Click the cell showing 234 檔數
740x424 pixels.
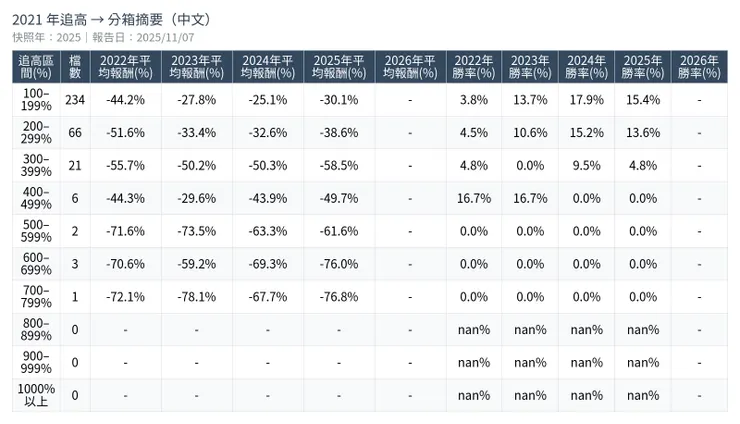coord(75,100)
